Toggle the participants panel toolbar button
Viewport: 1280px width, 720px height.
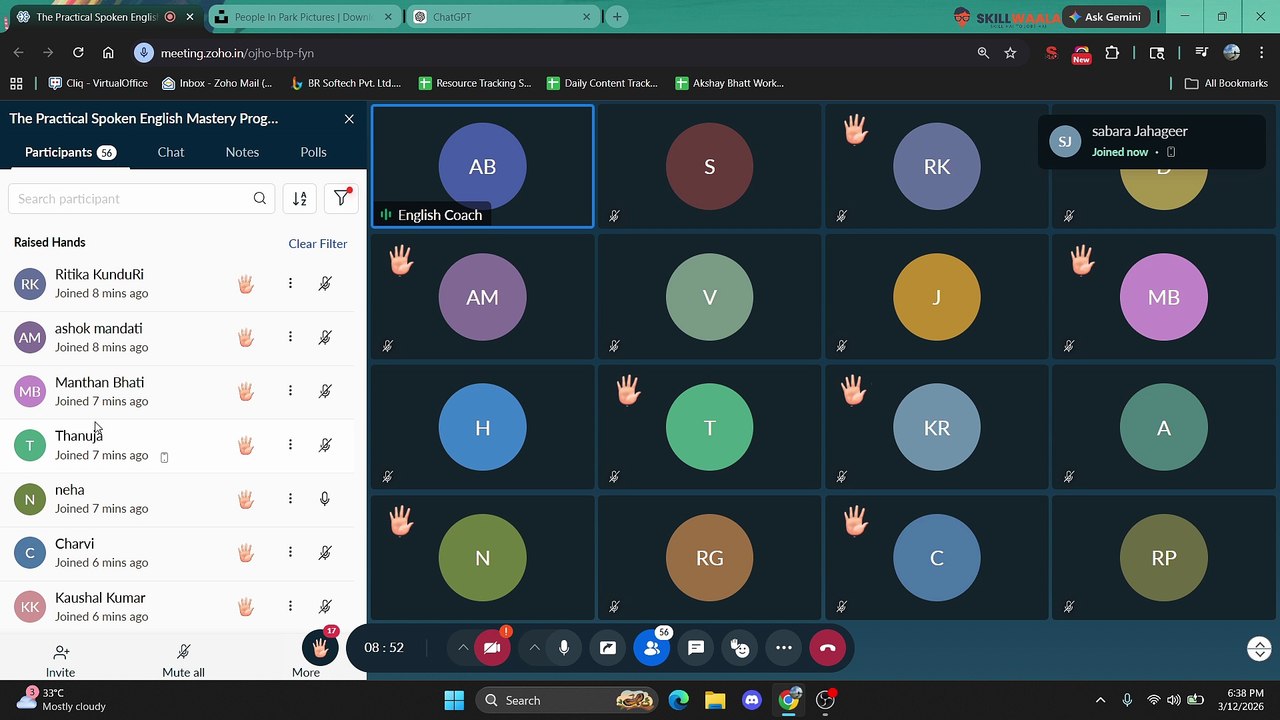click(652, 648)
